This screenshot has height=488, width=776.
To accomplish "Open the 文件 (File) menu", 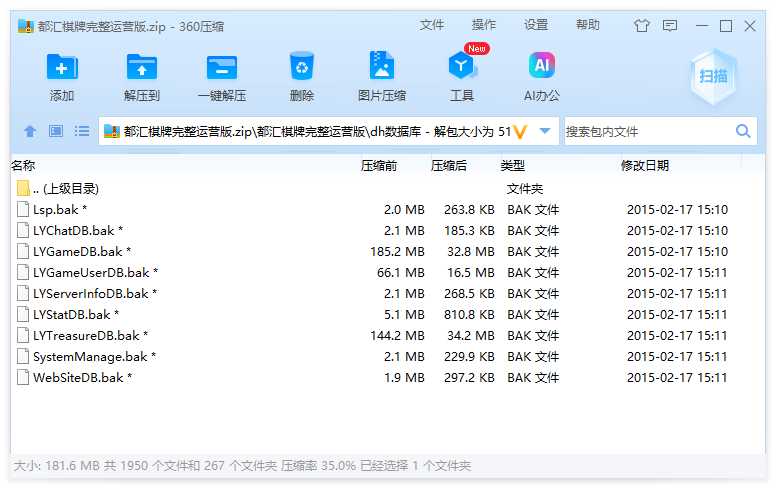I will pos(432,25).
